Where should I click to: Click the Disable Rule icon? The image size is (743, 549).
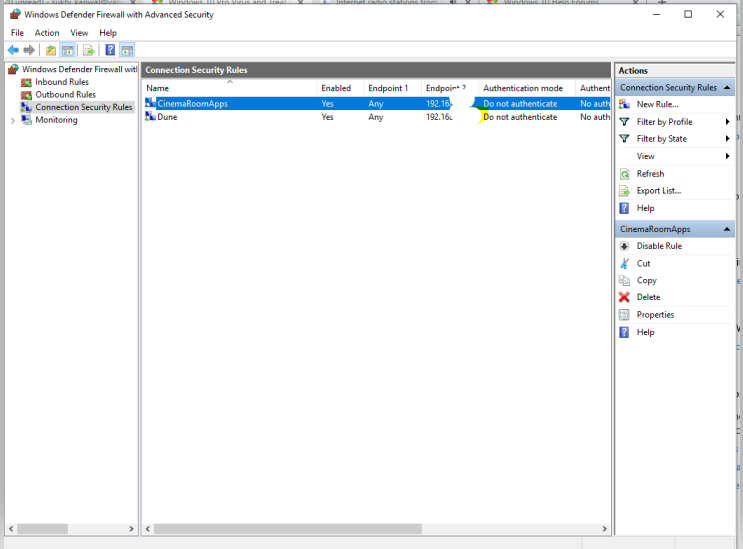625,246
